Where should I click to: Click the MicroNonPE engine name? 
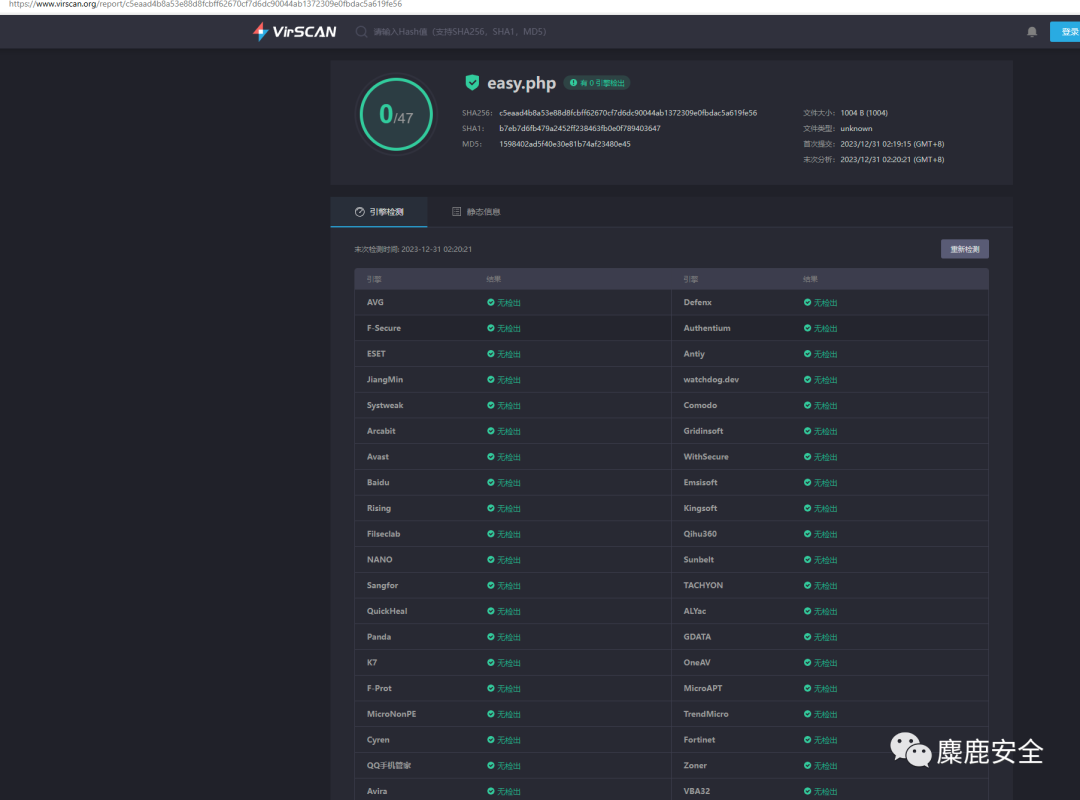(391, 714)
